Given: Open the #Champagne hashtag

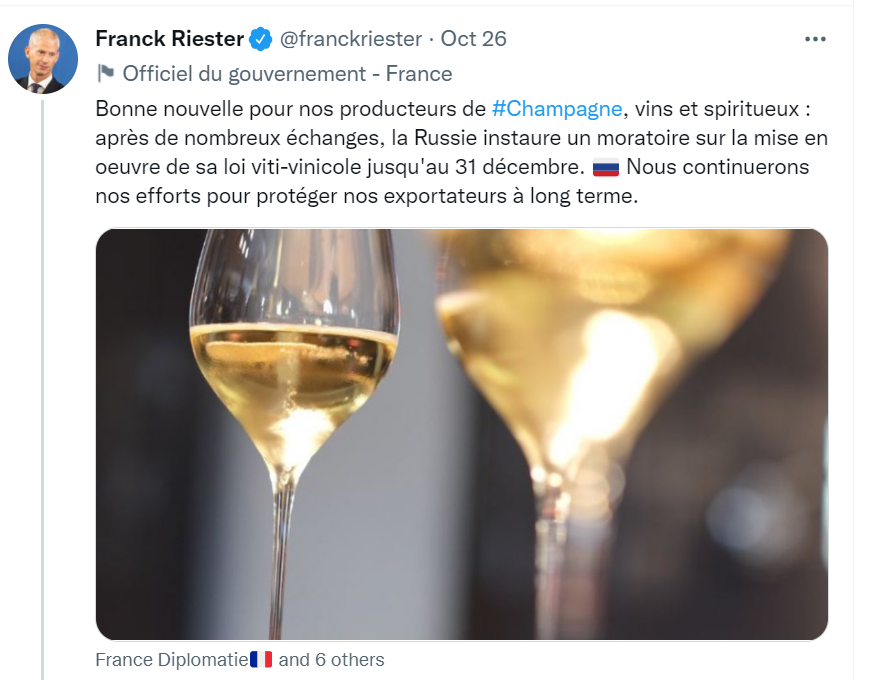Looking at the screenshot, I should point(557,108).
